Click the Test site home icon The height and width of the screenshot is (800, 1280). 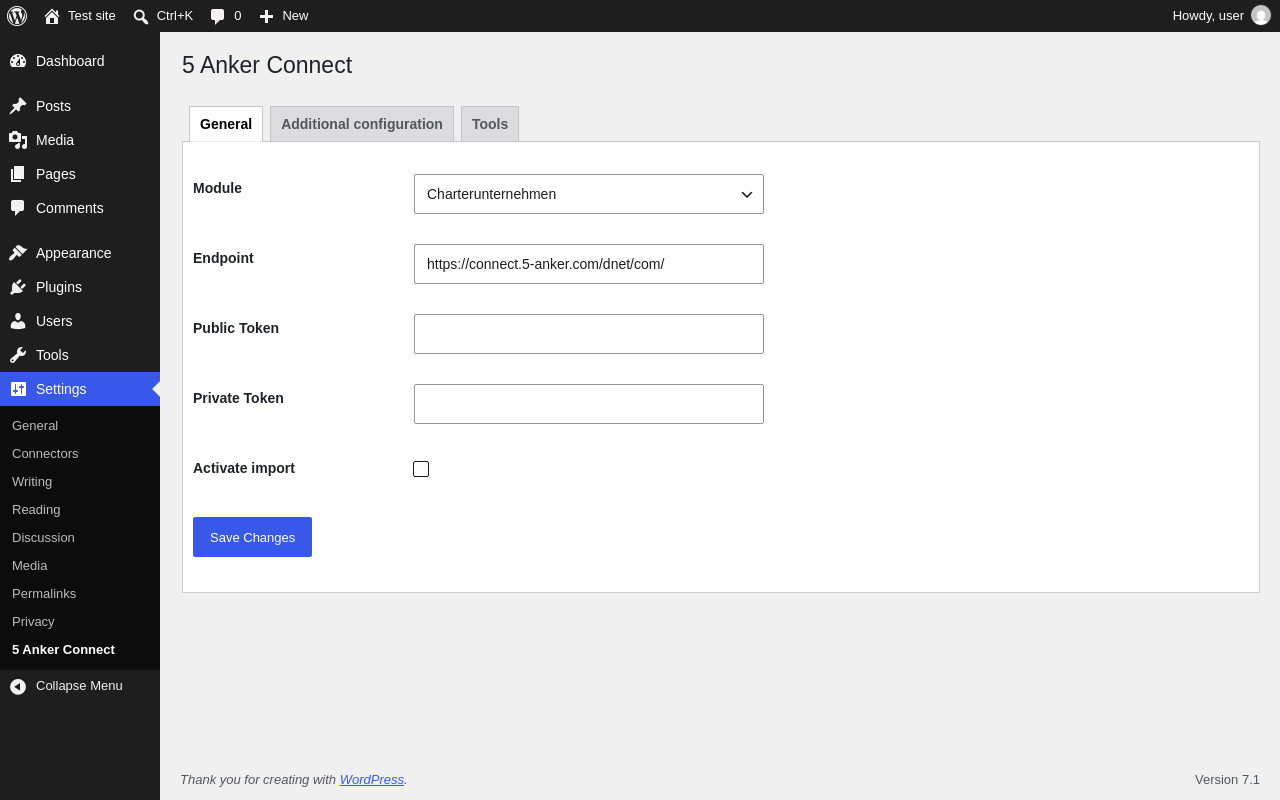[52, 16]
